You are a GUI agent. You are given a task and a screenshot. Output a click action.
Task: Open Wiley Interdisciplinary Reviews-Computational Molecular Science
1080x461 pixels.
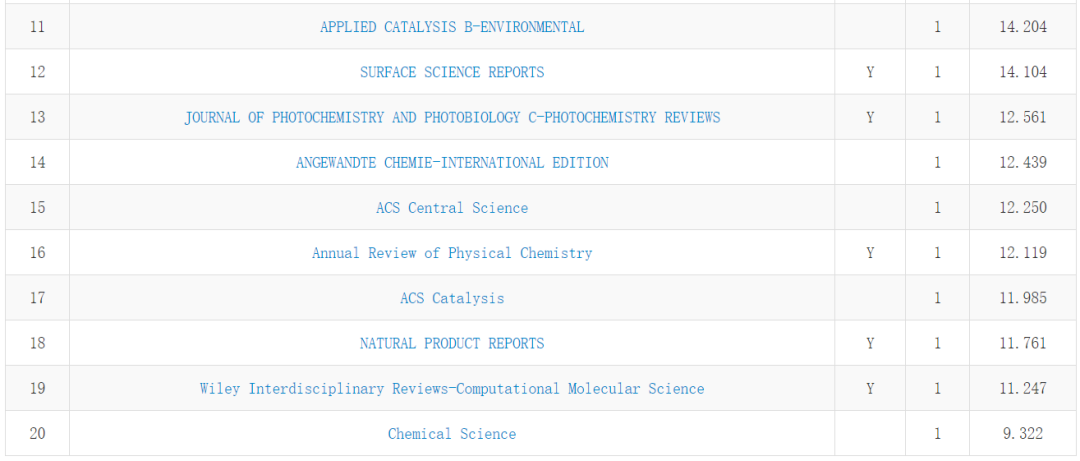point(452,388)
